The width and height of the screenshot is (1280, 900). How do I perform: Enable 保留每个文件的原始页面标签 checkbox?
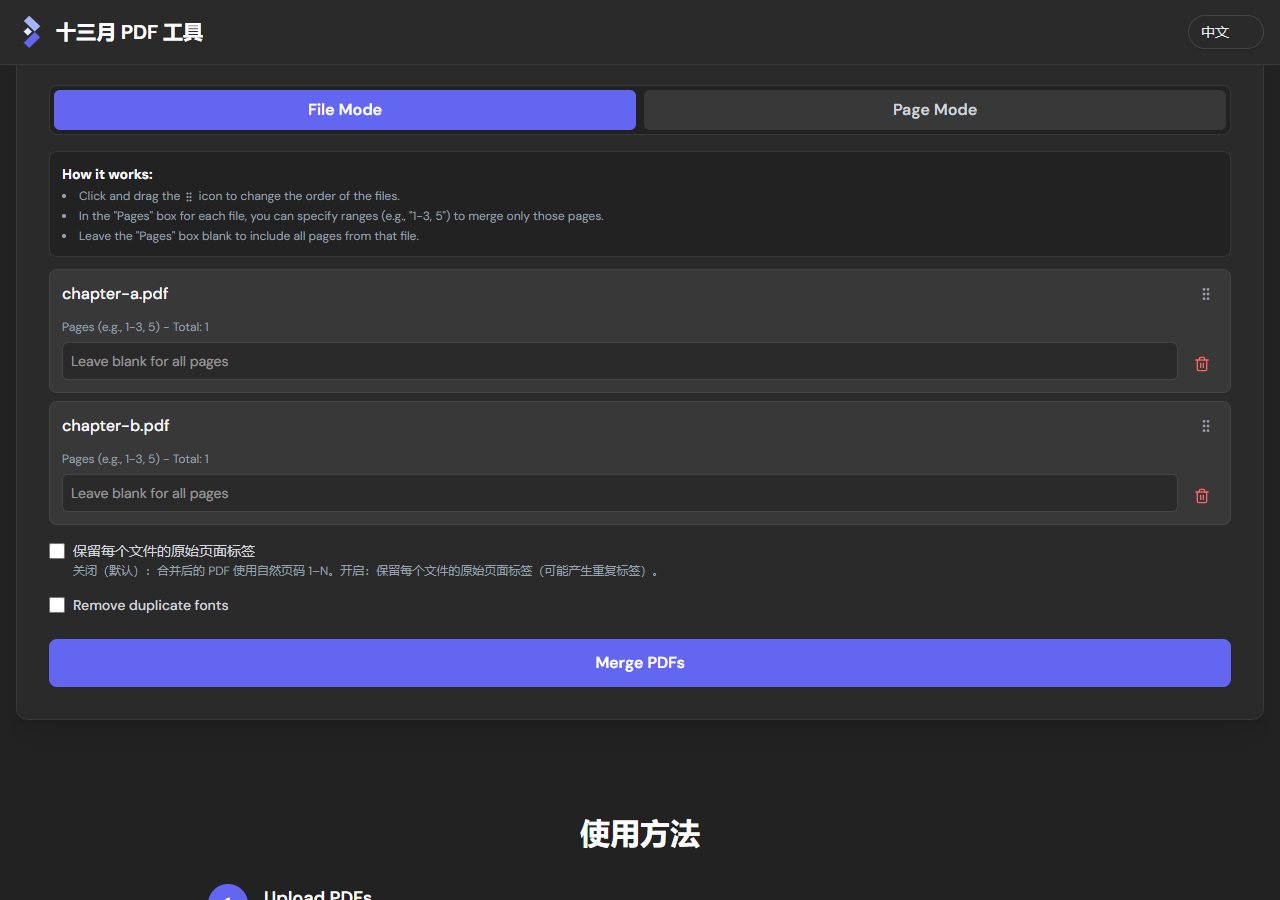(x=57, y=551)
